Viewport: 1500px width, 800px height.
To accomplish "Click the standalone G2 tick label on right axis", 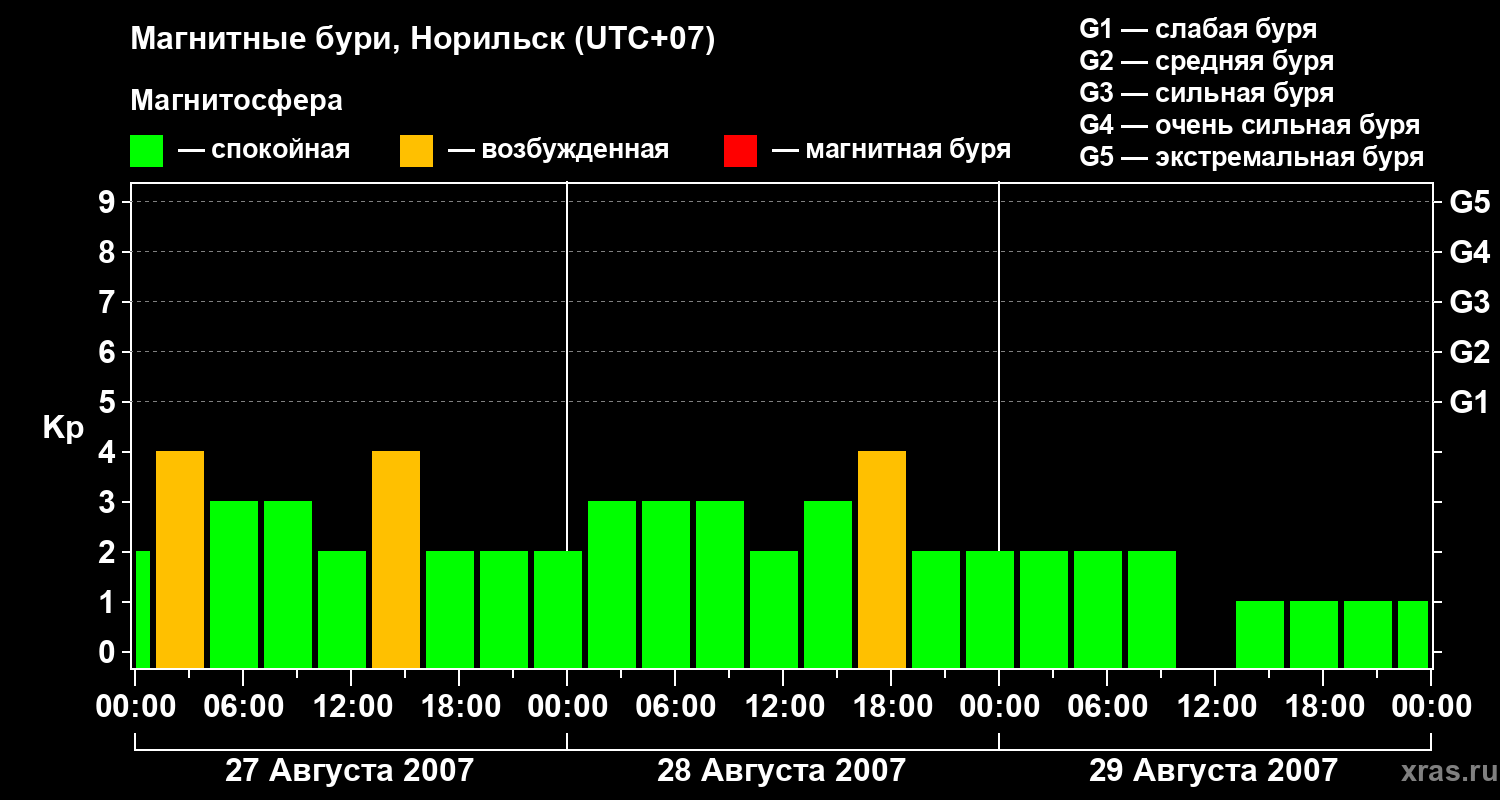I will pyautogui.click(x=1469, y=352).
